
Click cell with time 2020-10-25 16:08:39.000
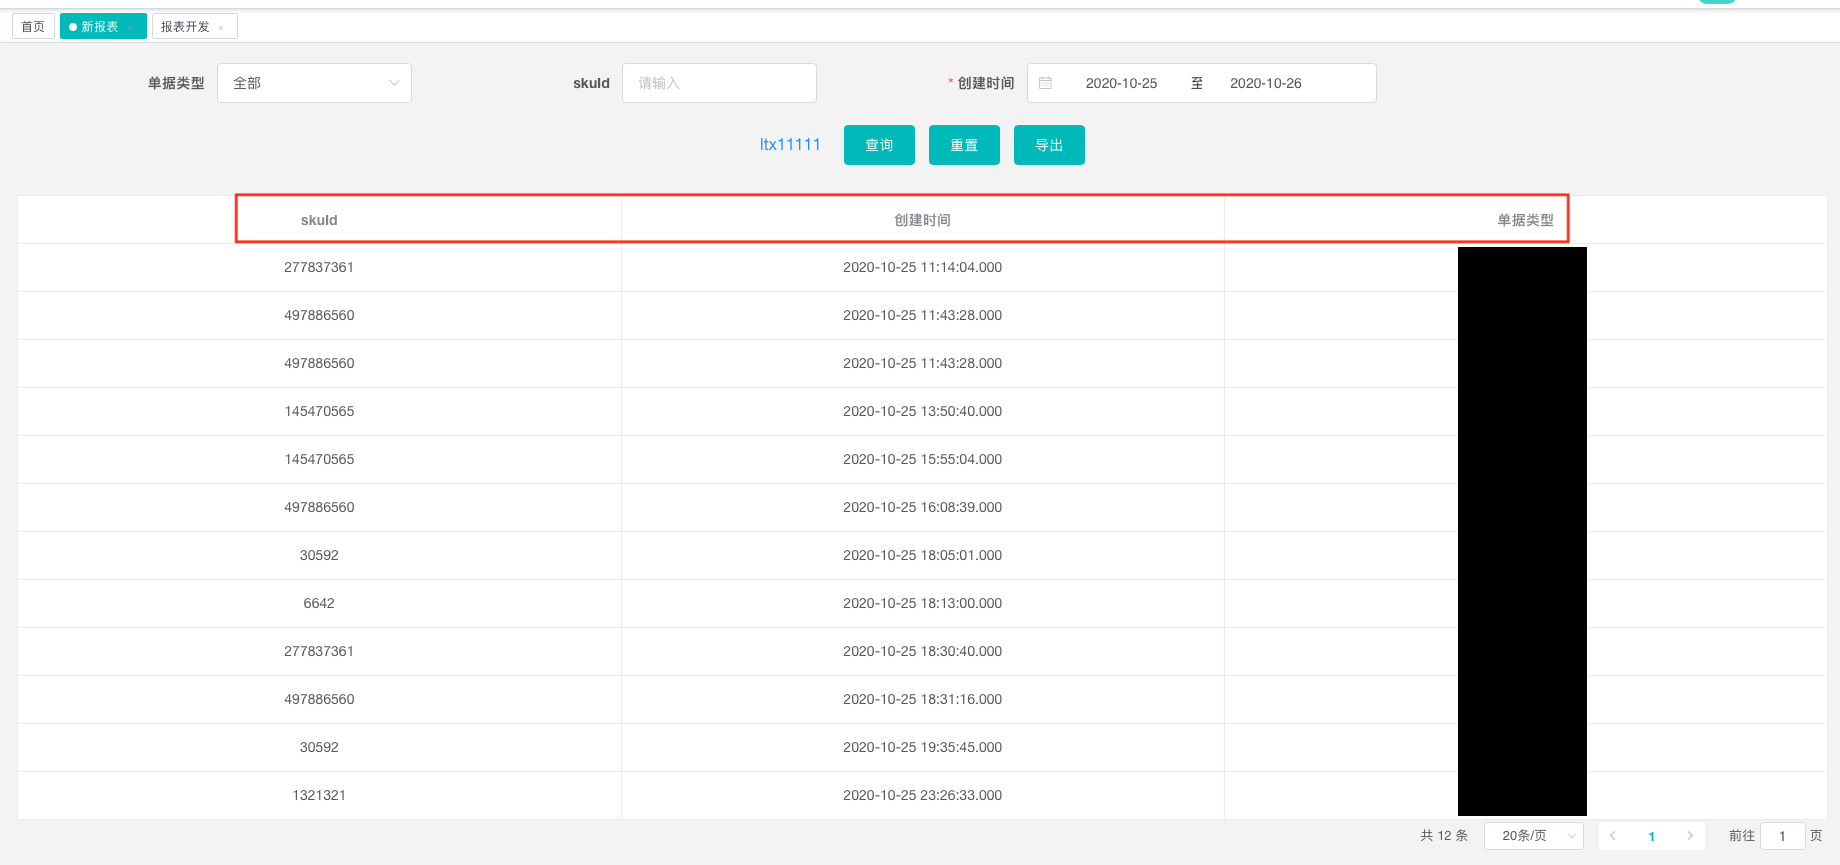(x=922, y=507)
